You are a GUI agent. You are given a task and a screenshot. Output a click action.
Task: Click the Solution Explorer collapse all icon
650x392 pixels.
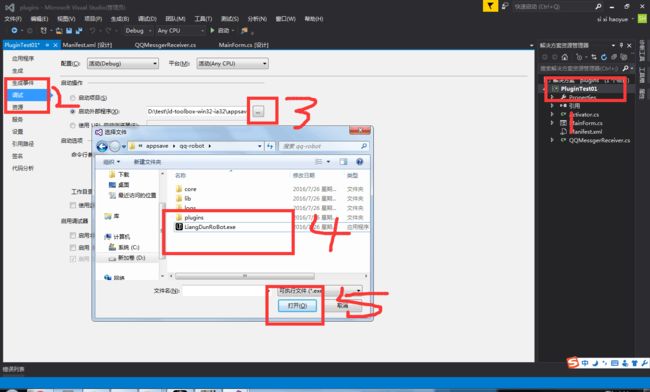tap(614, 57)
